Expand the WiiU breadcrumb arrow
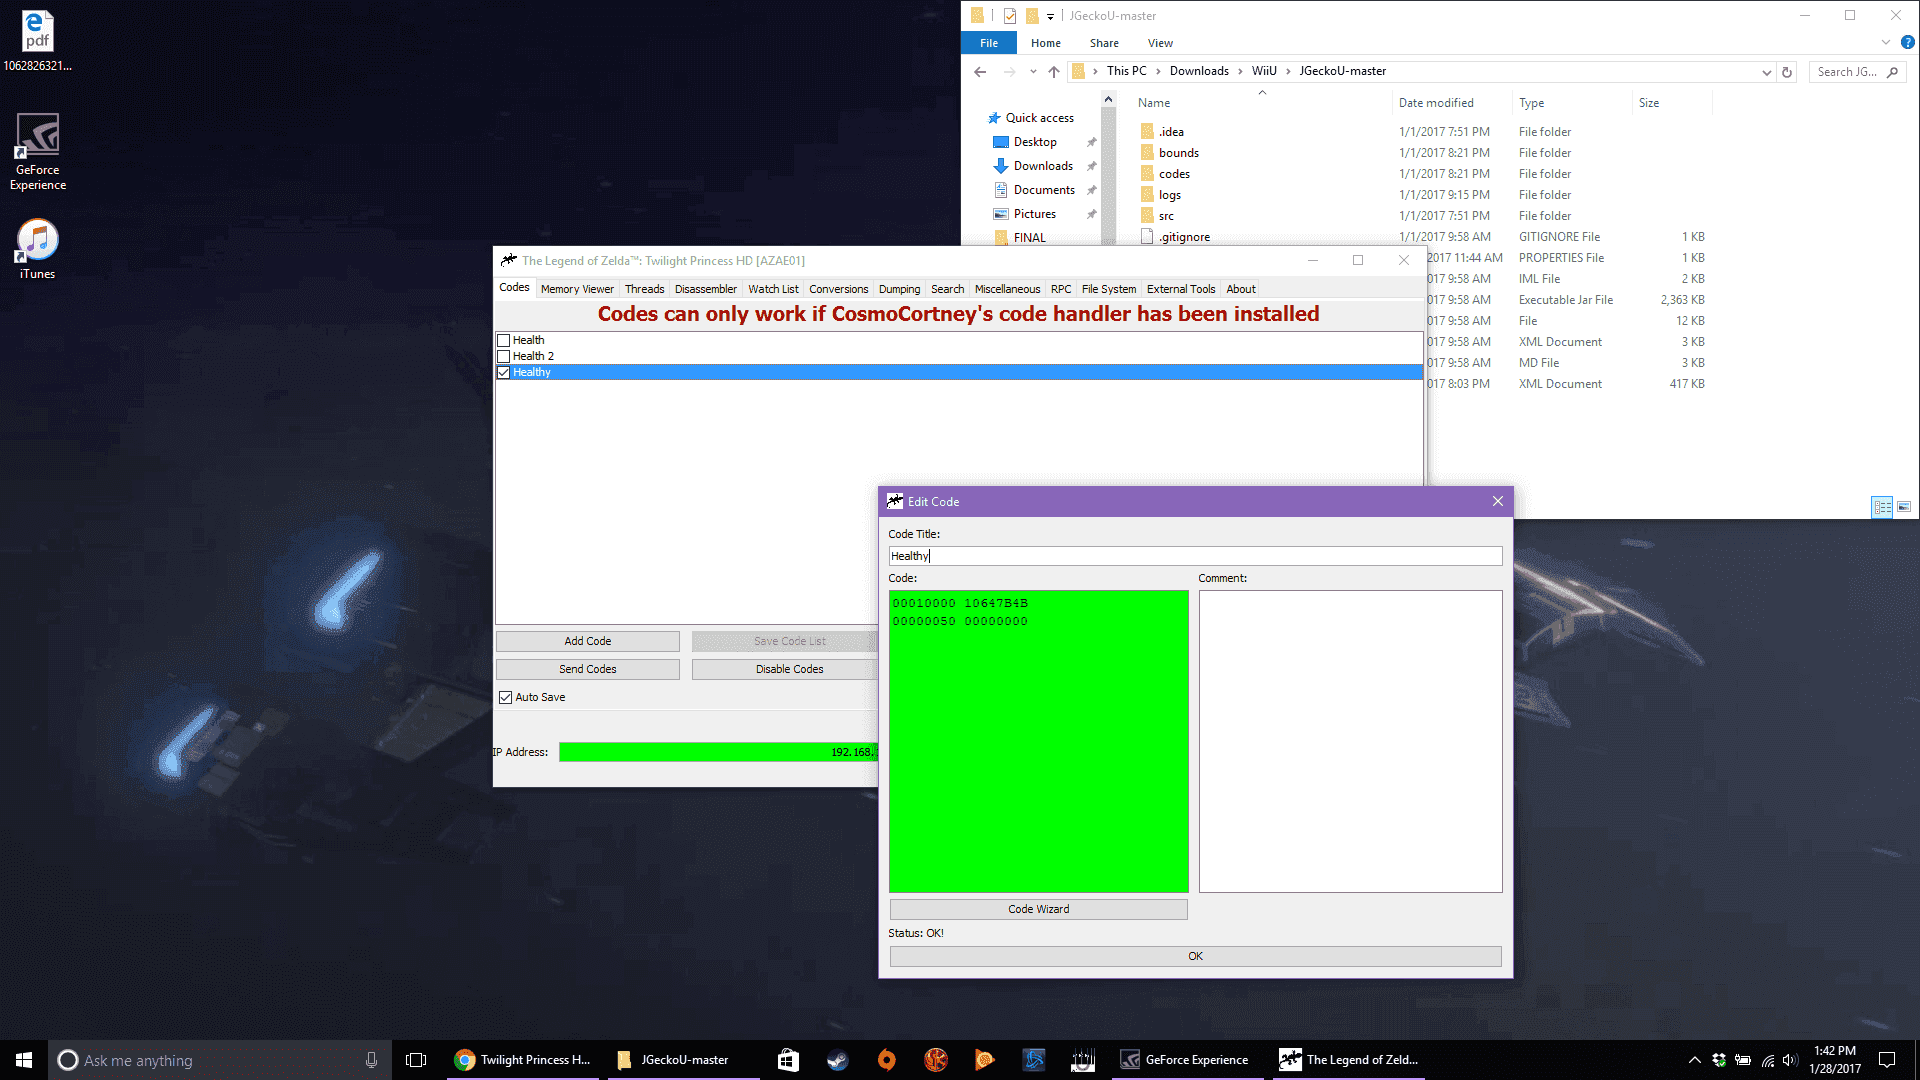1920x1080 pixels. (1288, 71)
